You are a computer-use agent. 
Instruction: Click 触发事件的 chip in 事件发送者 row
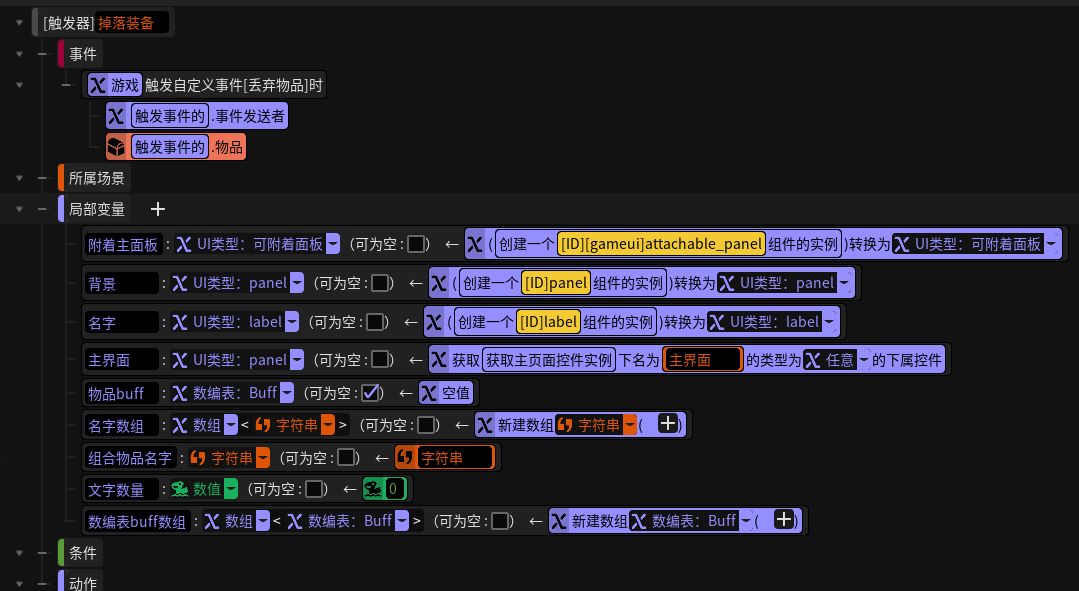(x=169, y=116)
